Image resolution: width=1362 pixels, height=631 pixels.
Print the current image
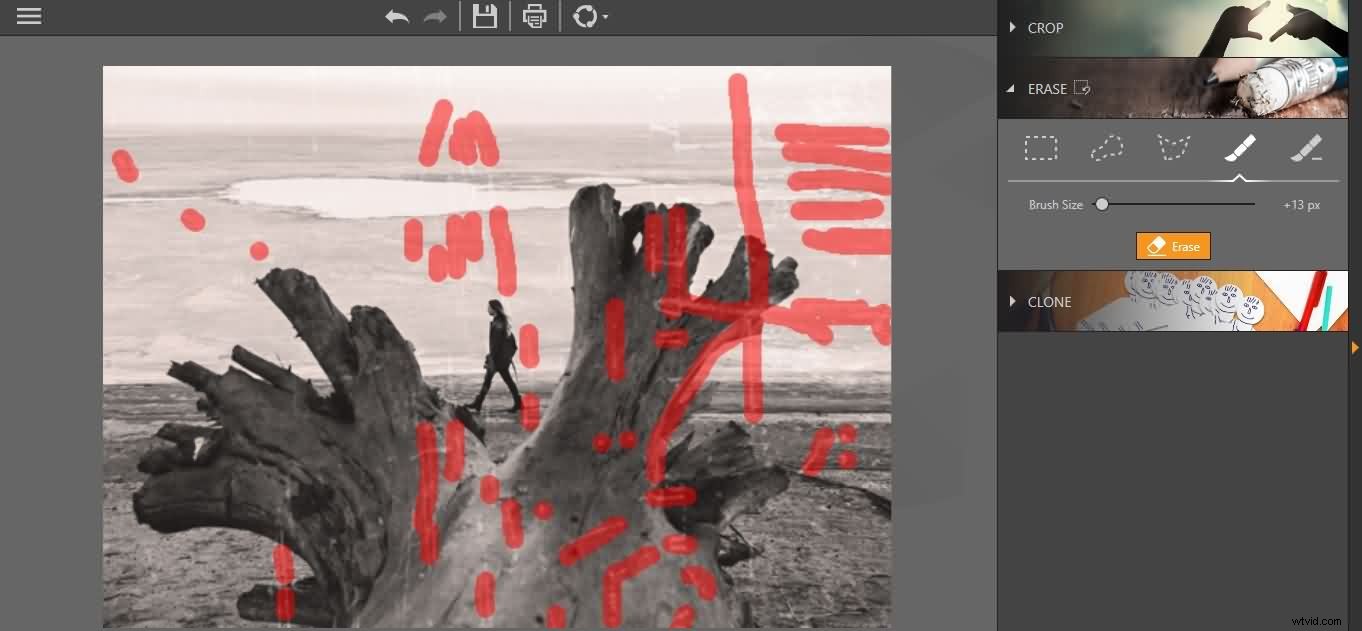535,16
